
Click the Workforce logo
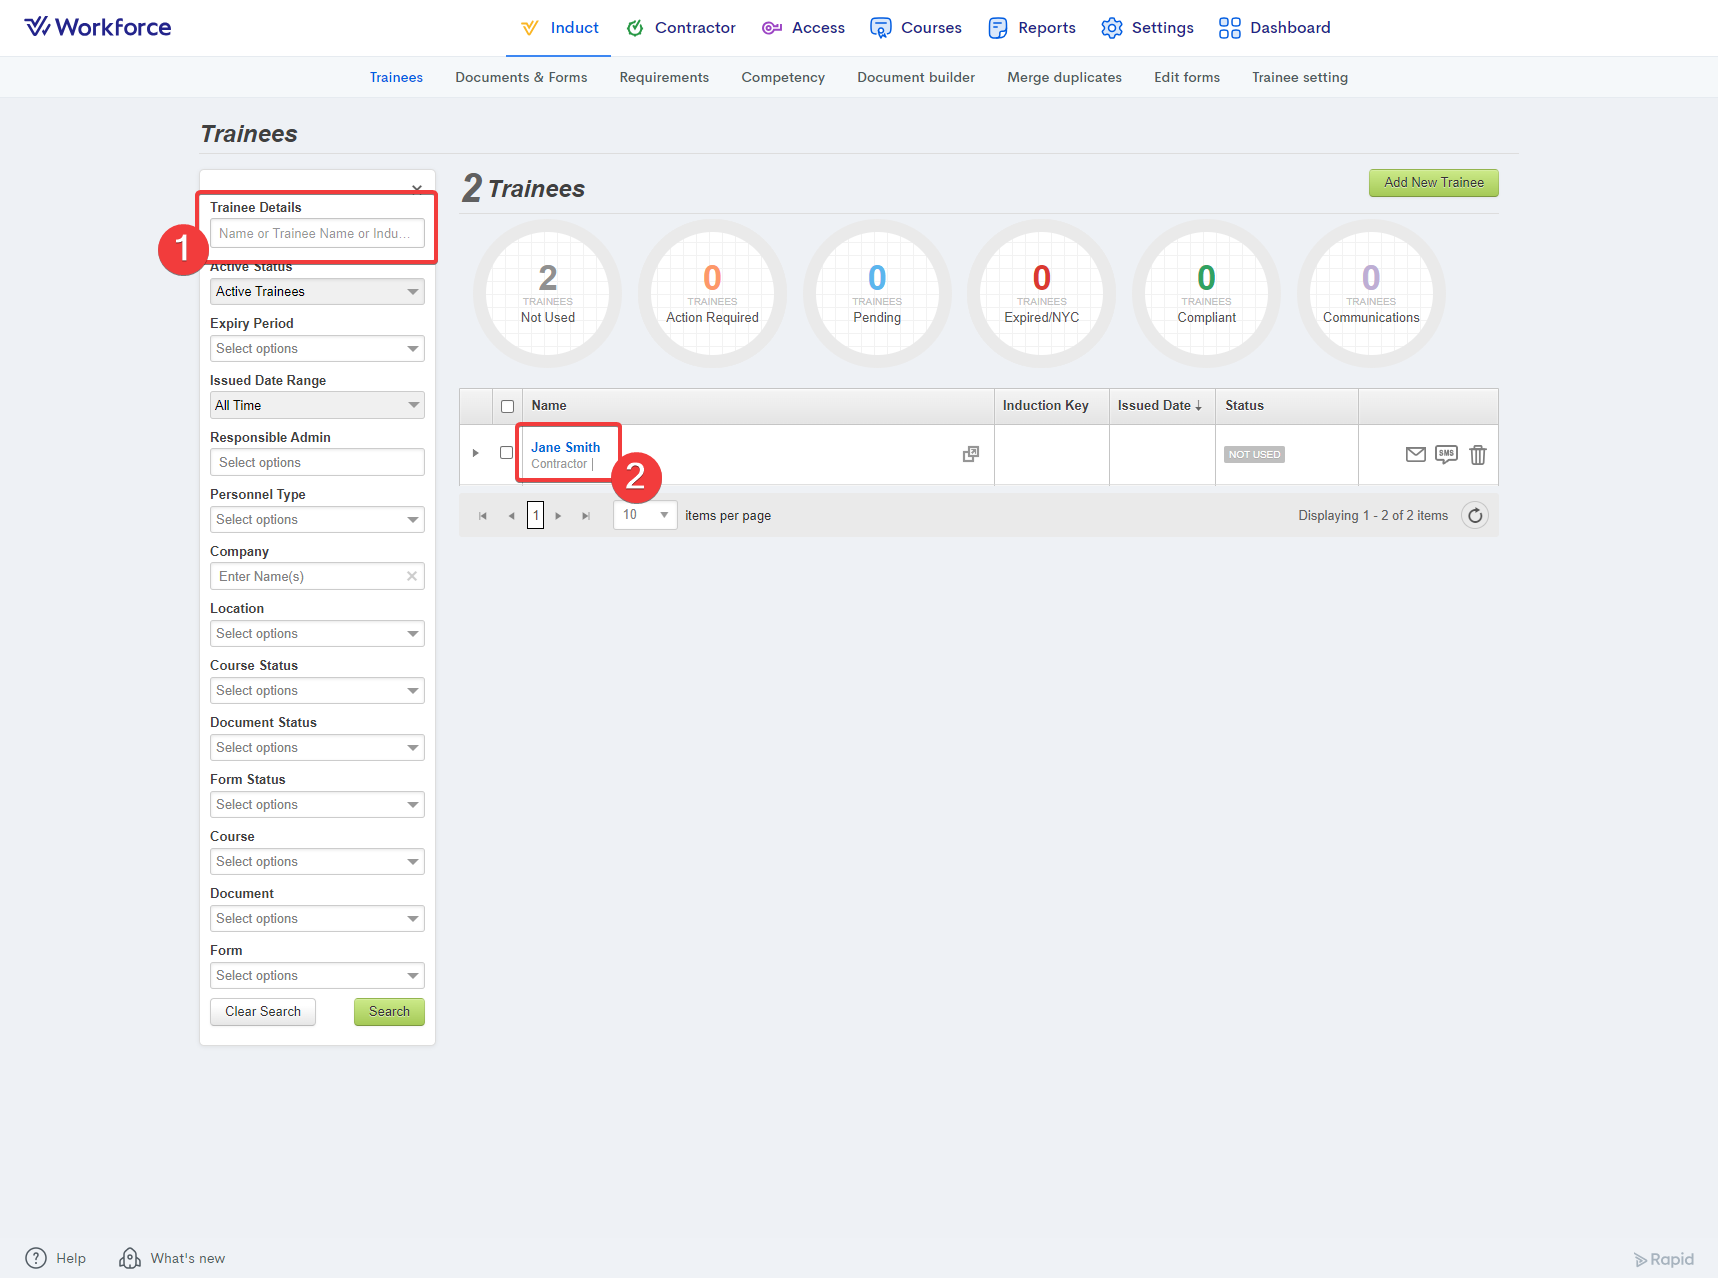coord(98,27)
